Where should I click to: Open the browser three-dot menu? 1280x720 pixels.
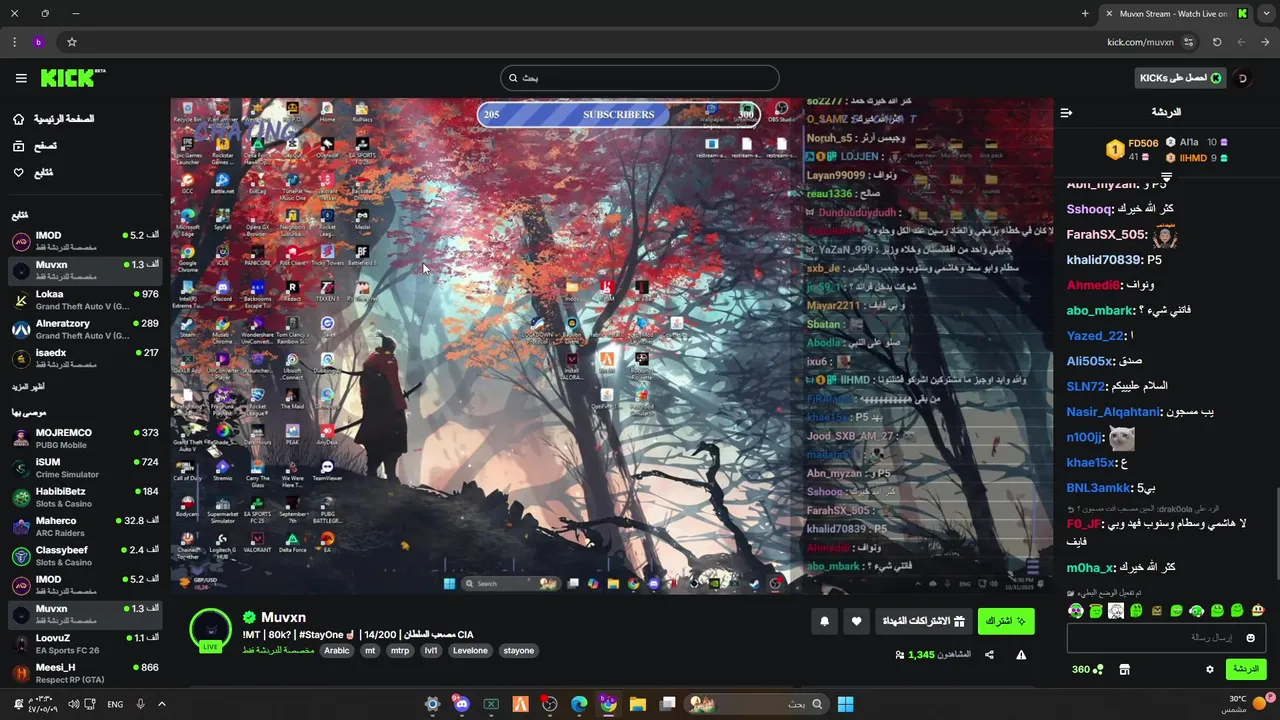14,42
